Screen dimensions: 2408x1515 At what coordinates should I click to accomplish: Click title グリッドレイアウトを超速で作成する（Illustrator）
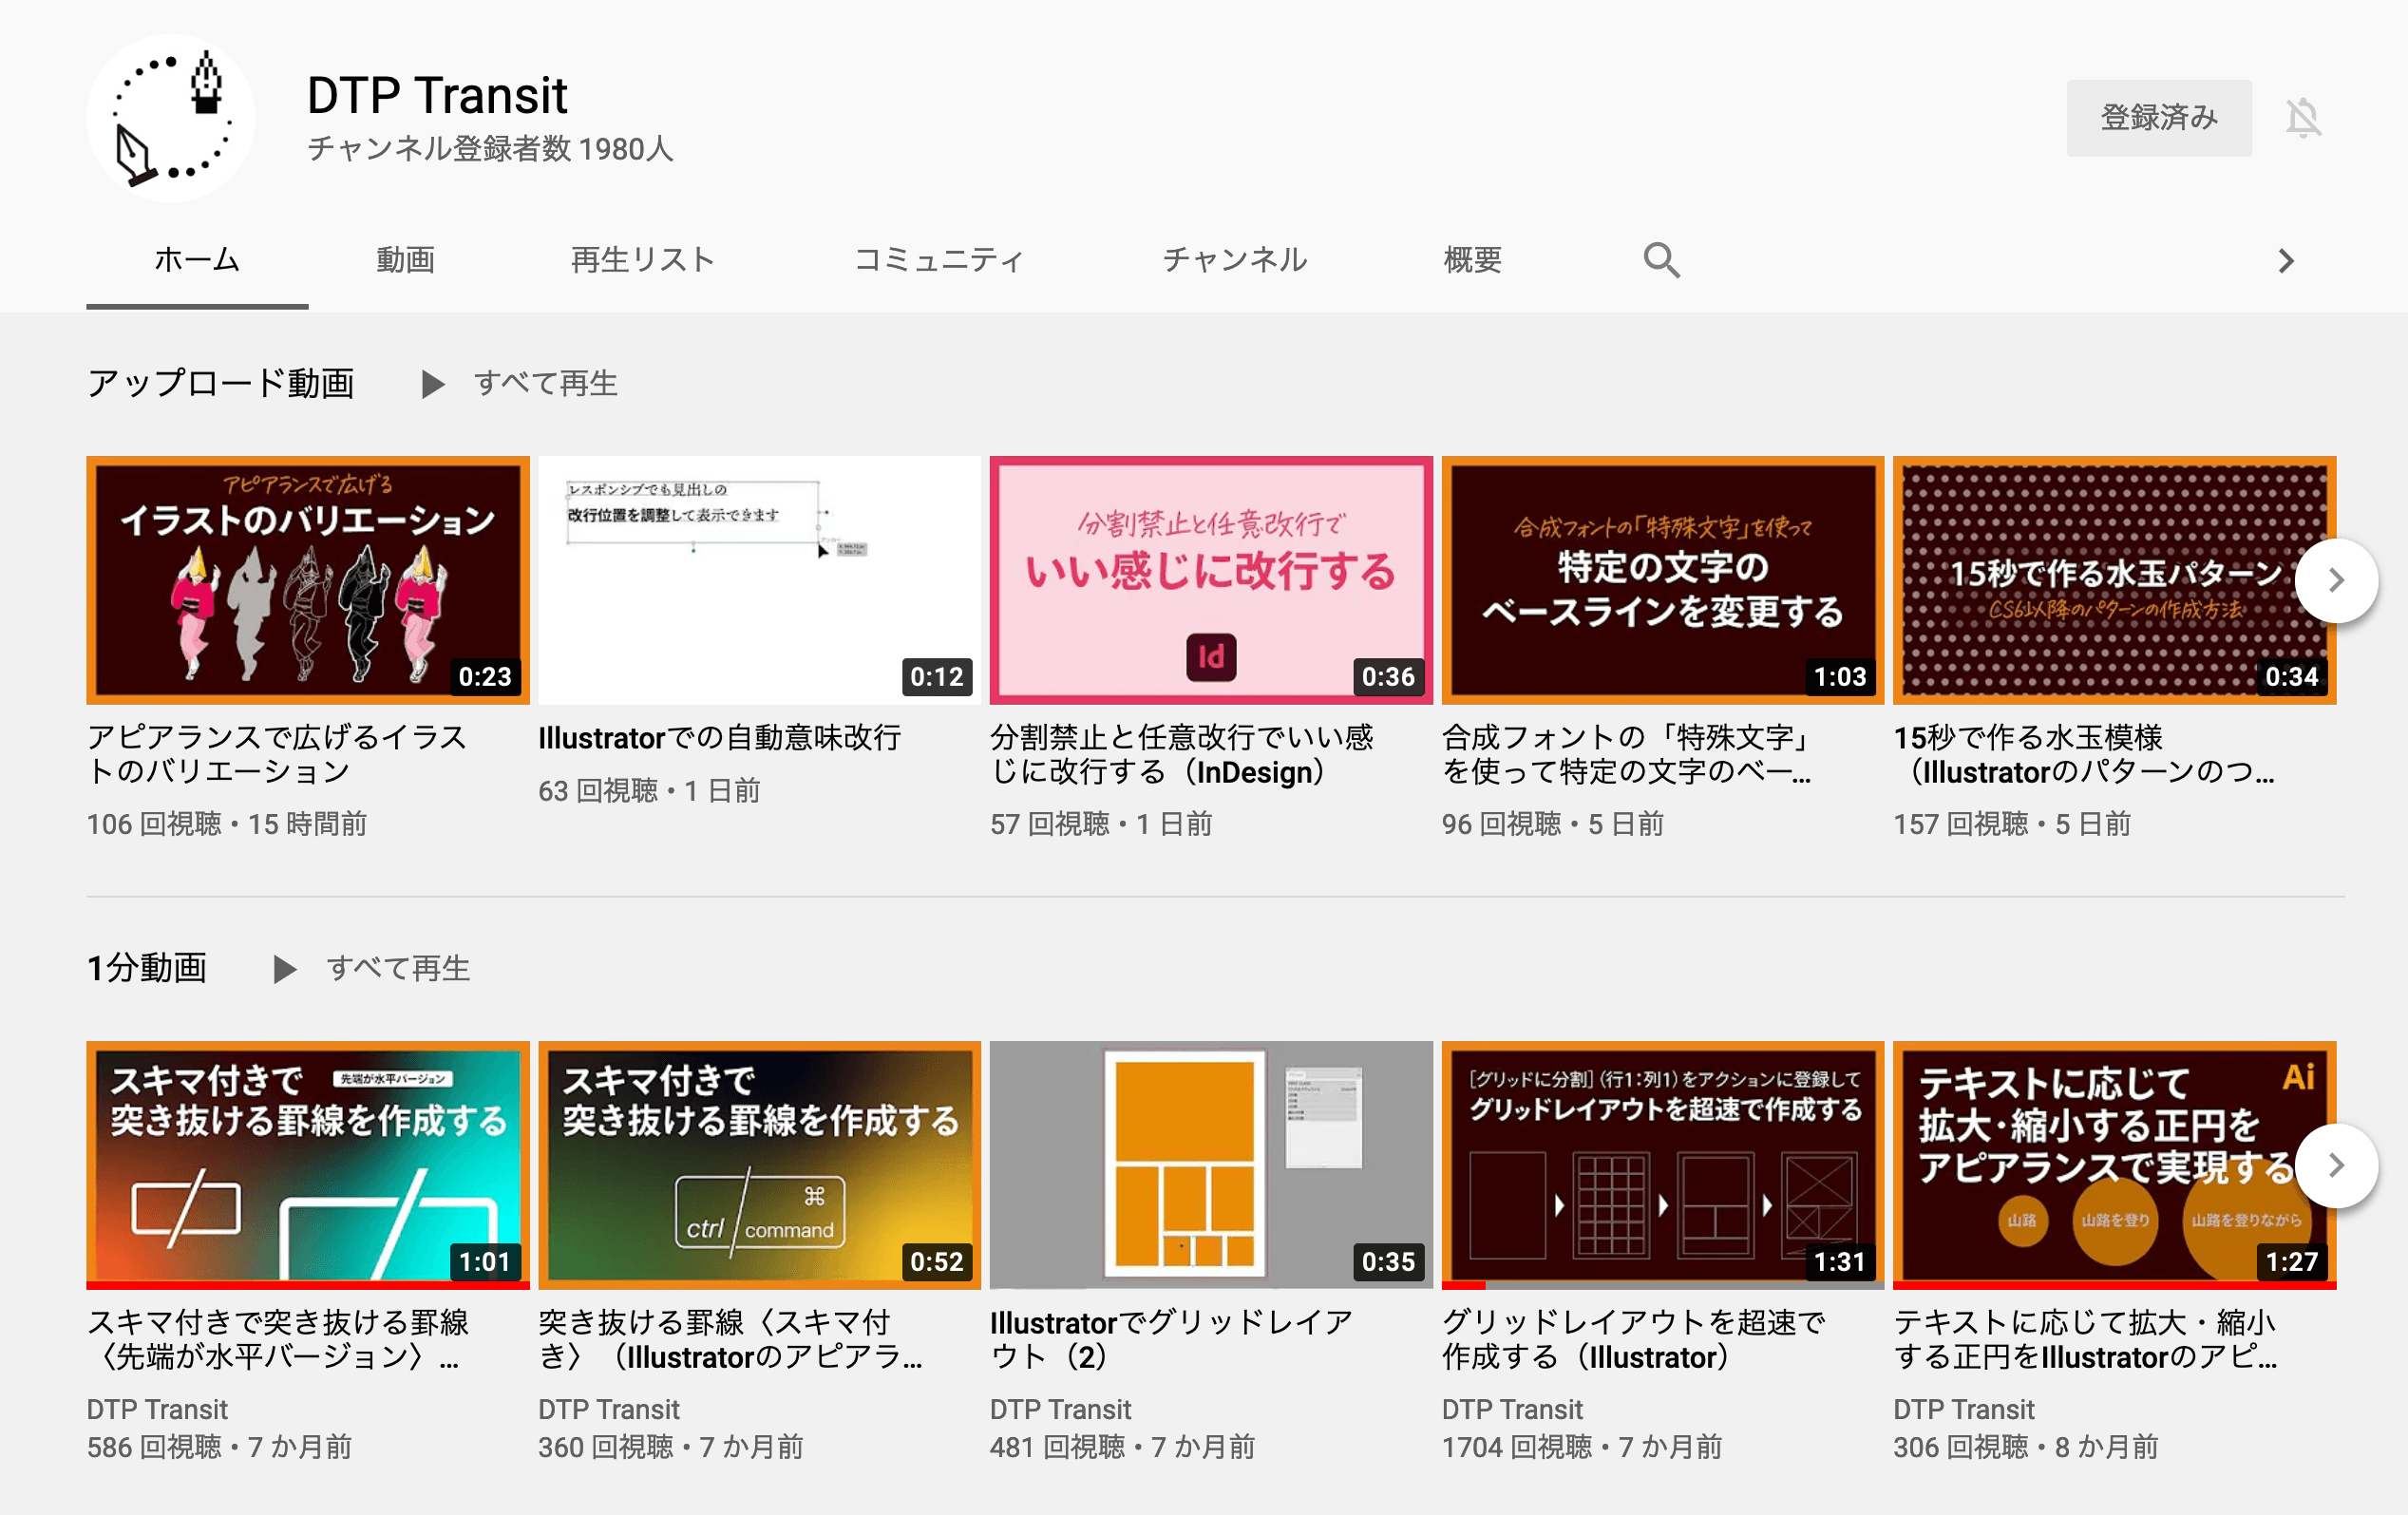pyautogui.click(x=1634, y=1340)
